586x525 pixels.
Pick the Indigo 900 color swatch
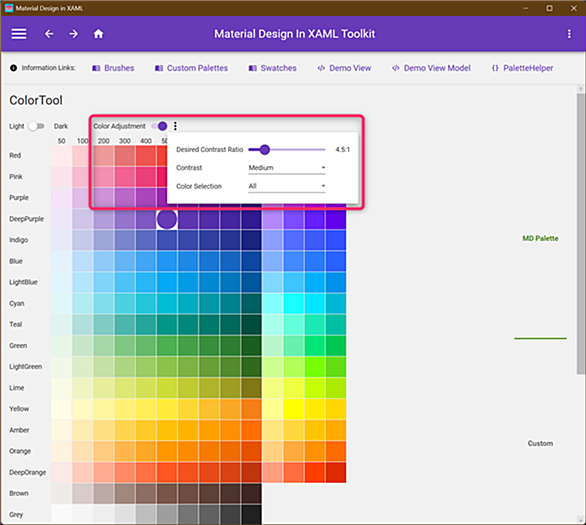pyautogui.click(x=251, y=240)
